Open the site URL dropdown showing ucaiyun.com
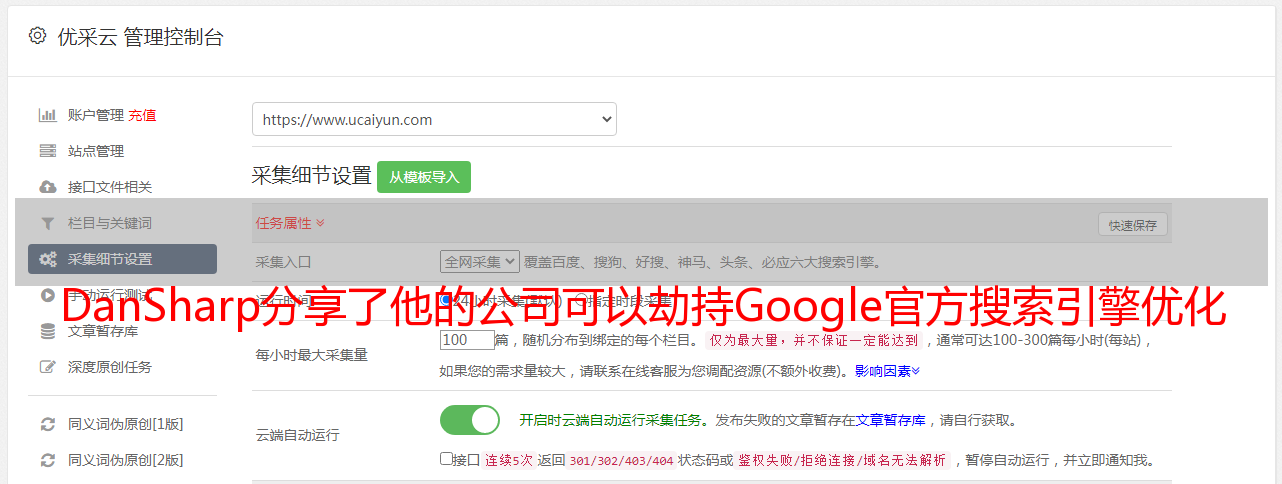Screen dimensions: 1282x484 pos(434,119)
